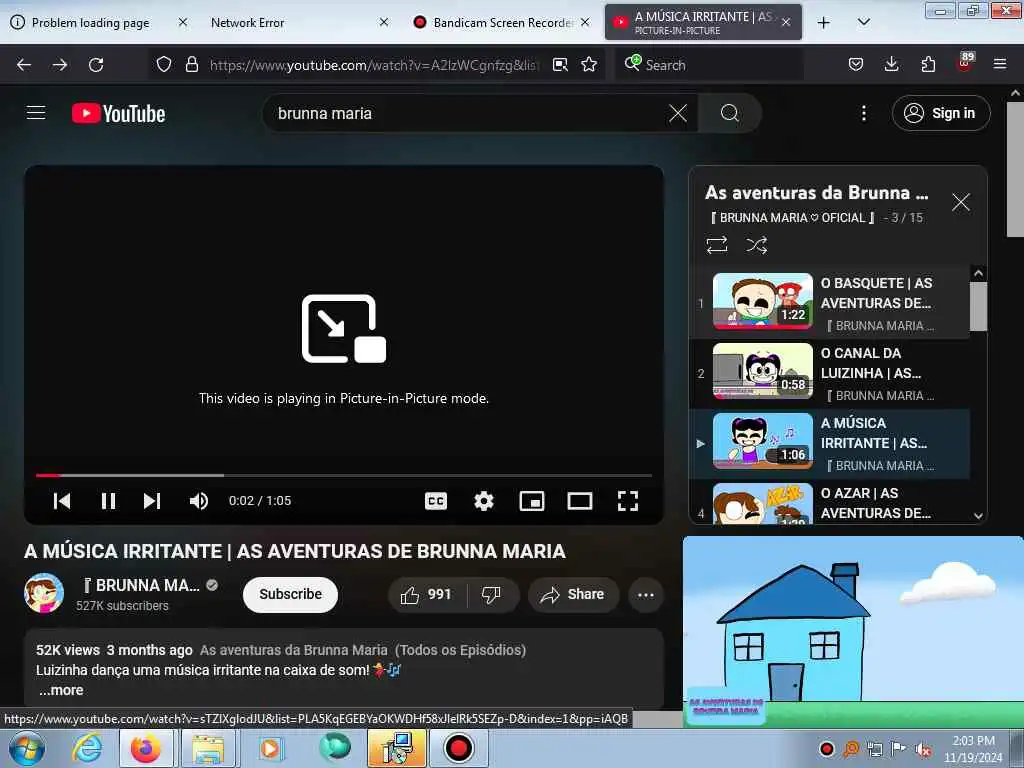1024x768 pixels.
Task: Toggle picture-in-picture icon in the address bar
Action: click(x=560, y=64)
